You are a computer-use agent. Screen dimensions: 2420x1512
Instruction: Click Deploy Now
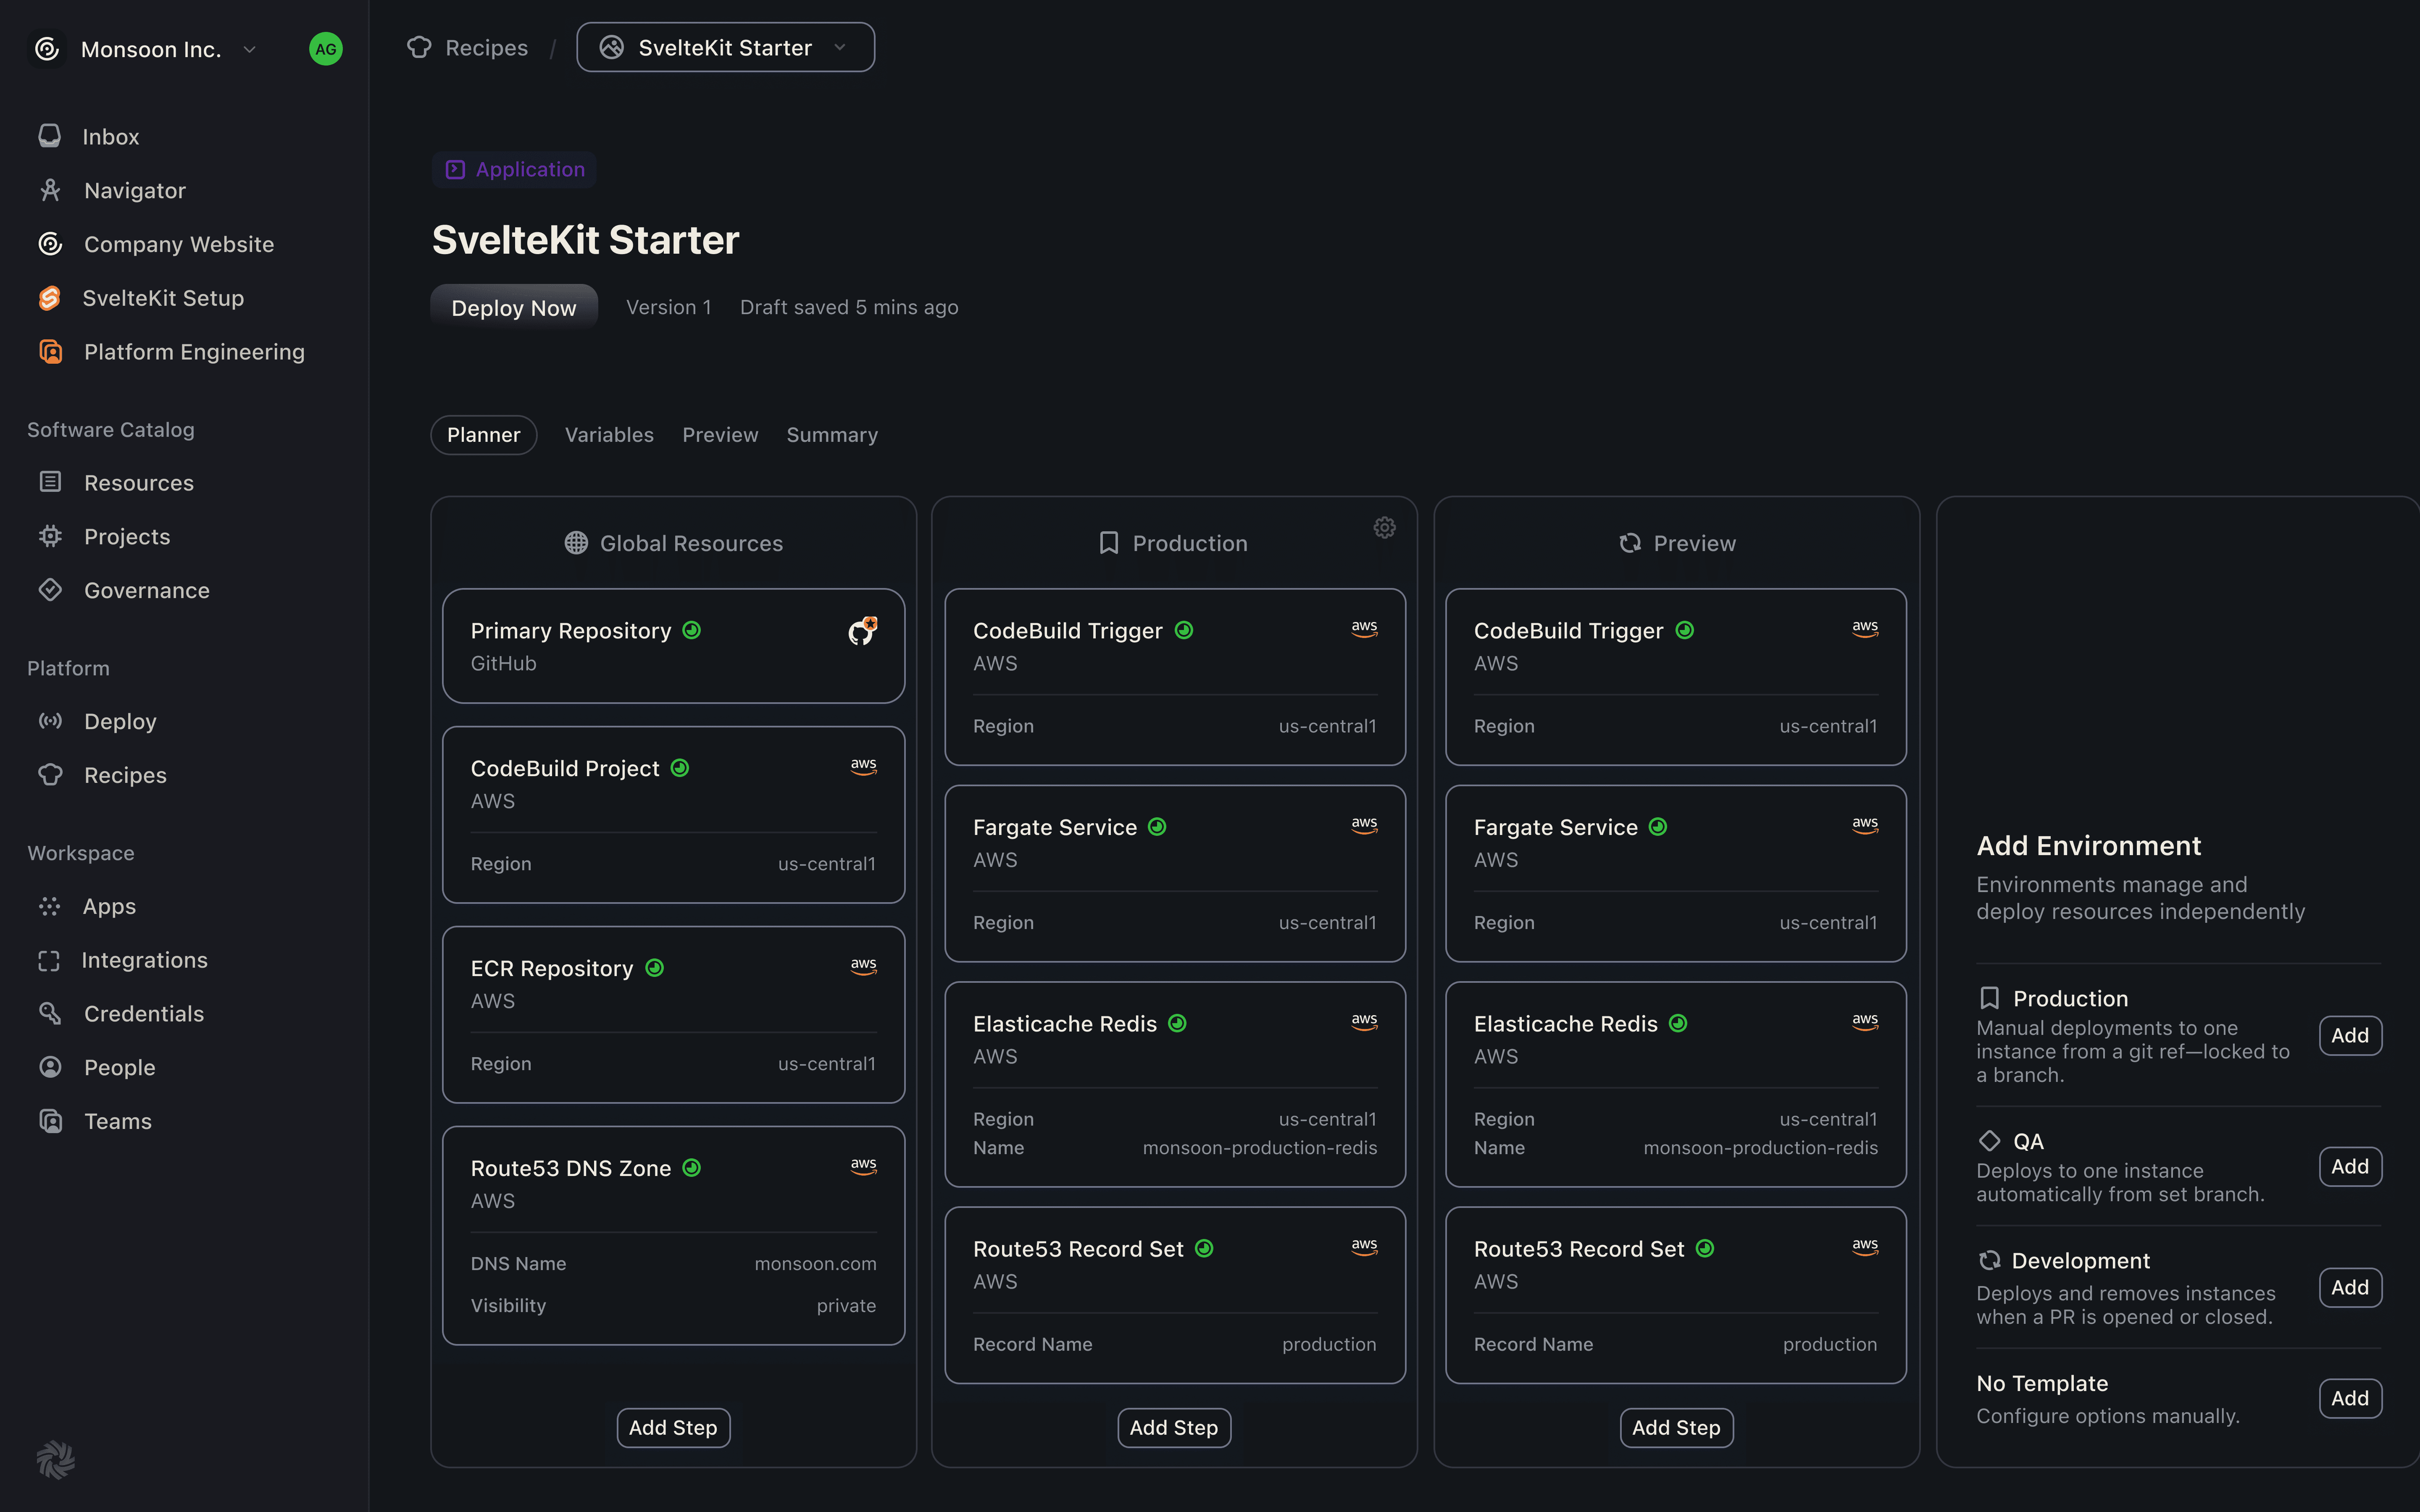pos(514,308)
